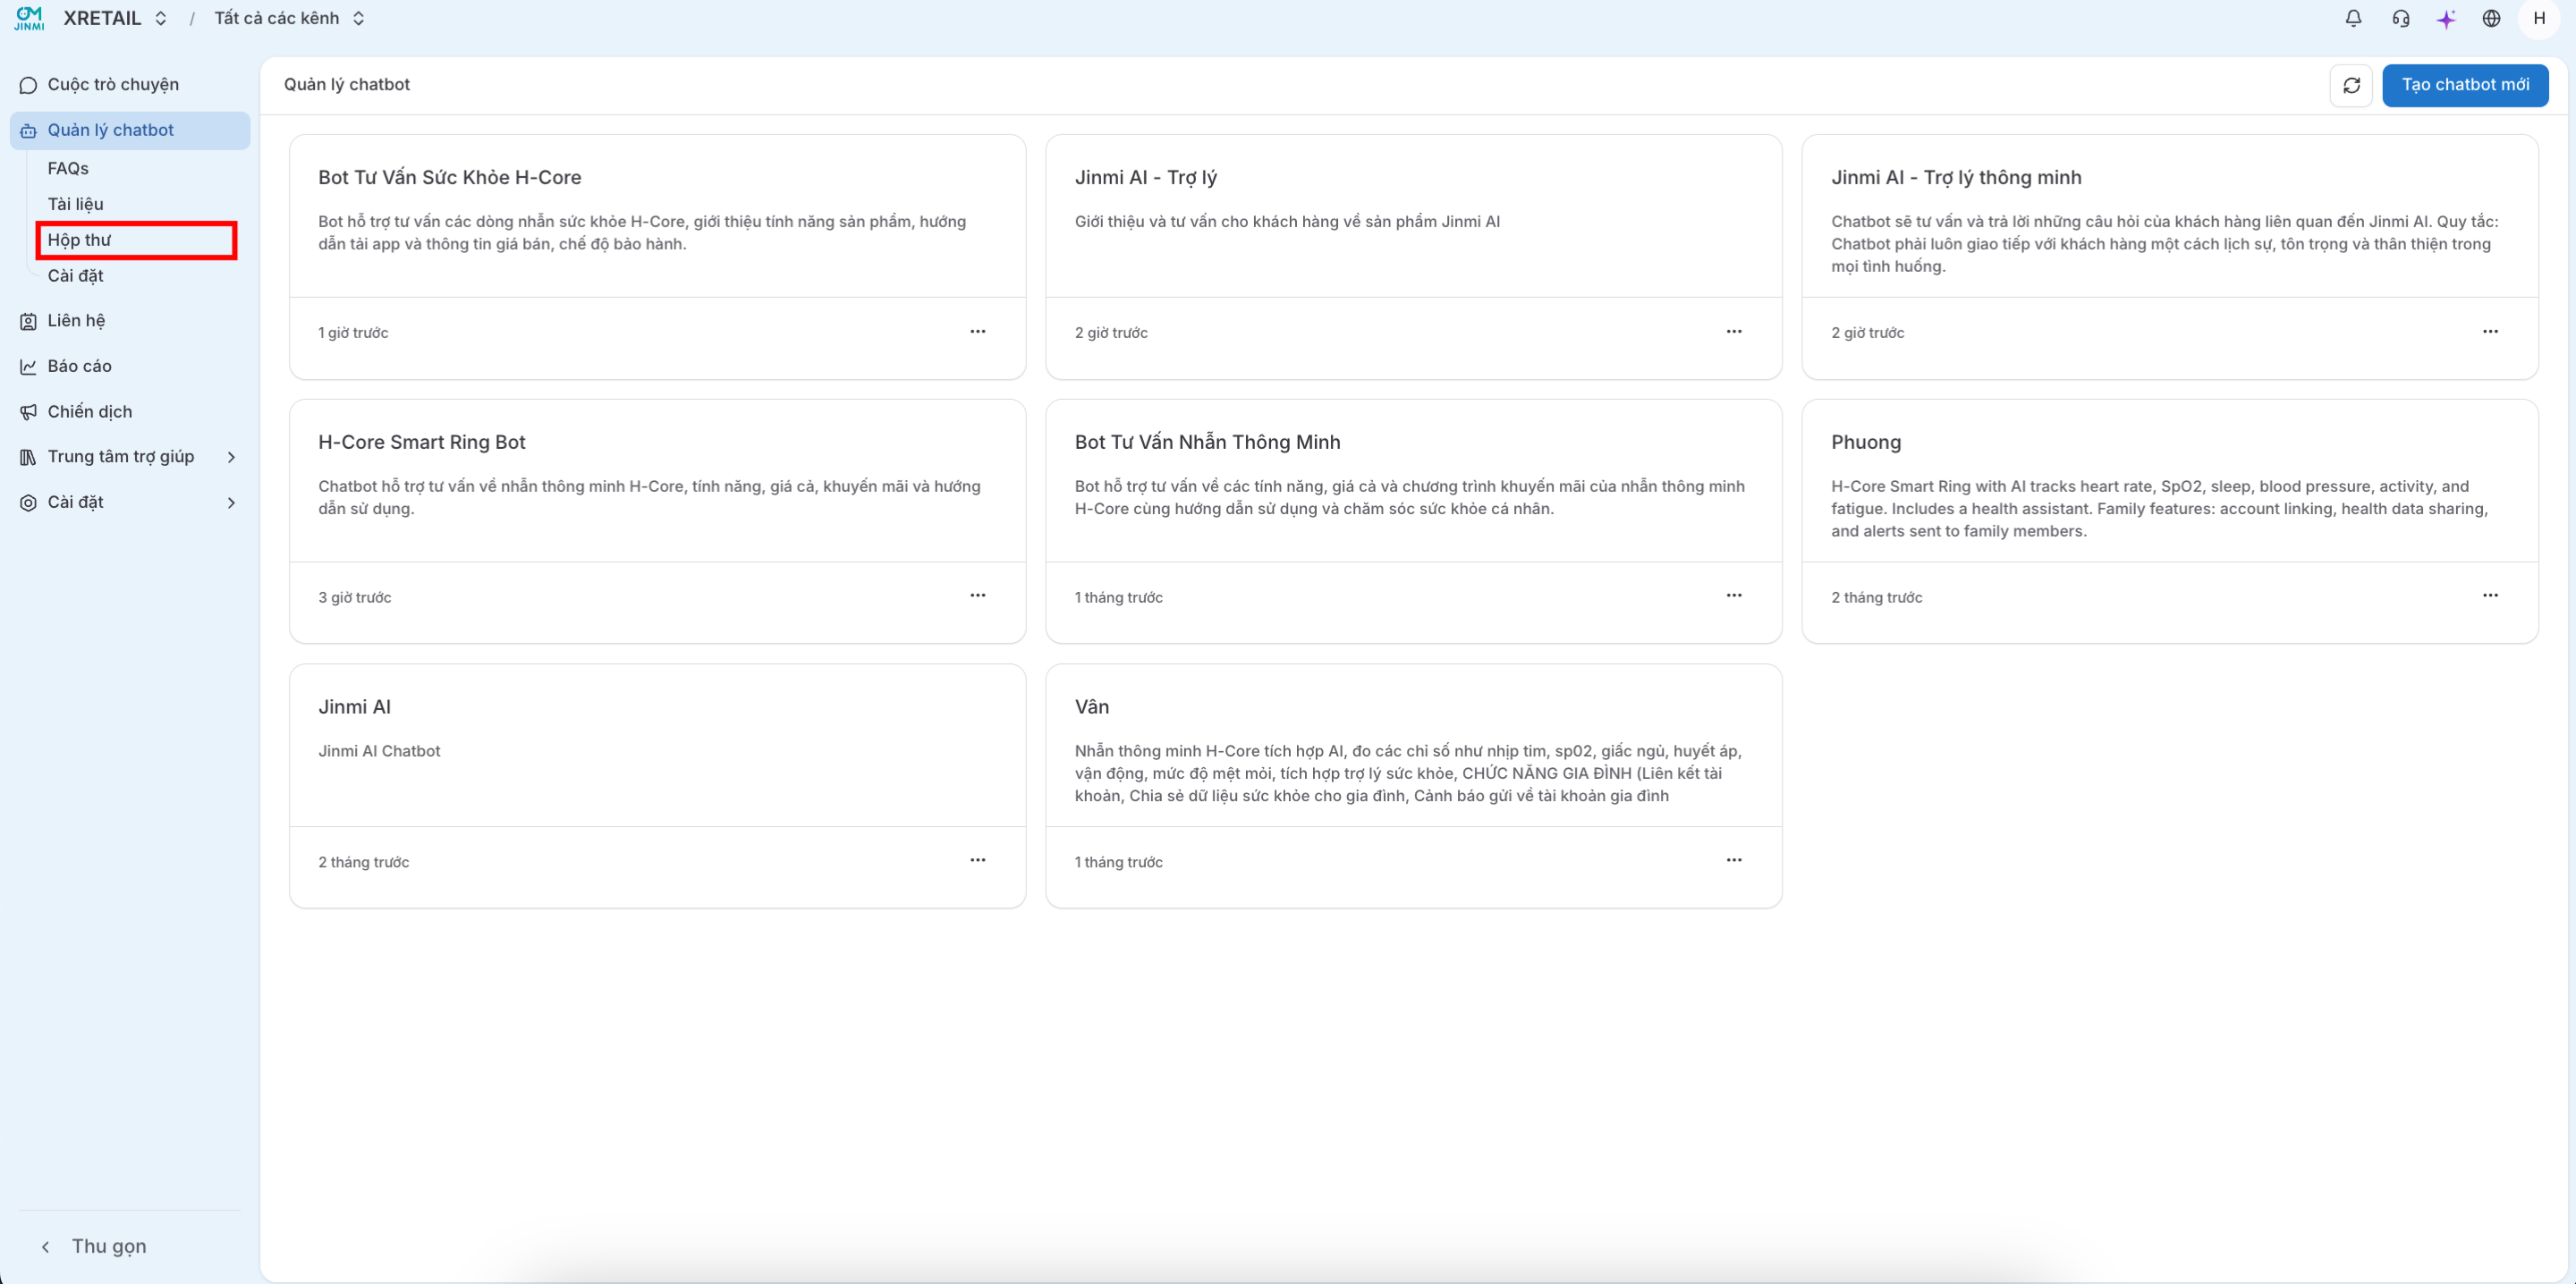Click the headset support icon
This screenshot has height=1284, width=2576.
2400,18
